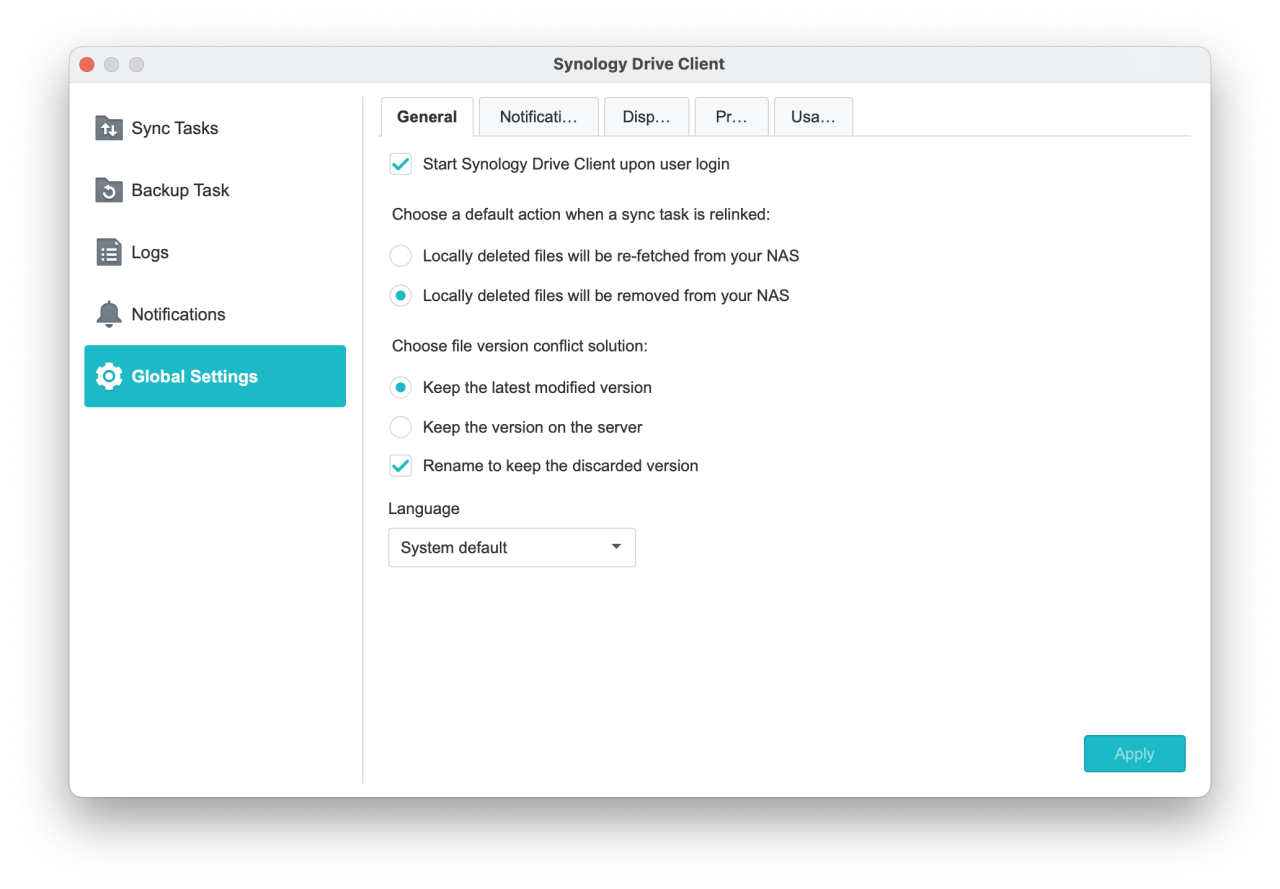Open the Language dropdown

coord(512,547)
